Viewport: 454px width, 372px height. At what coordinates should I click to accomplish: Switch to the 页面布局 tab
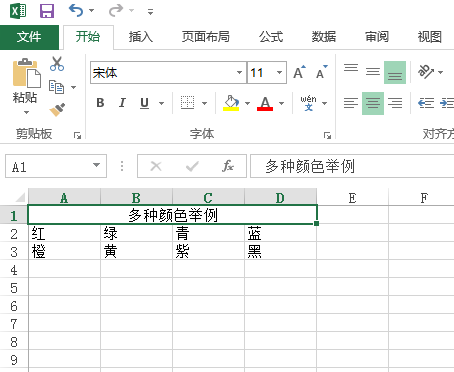click(206, 37)
